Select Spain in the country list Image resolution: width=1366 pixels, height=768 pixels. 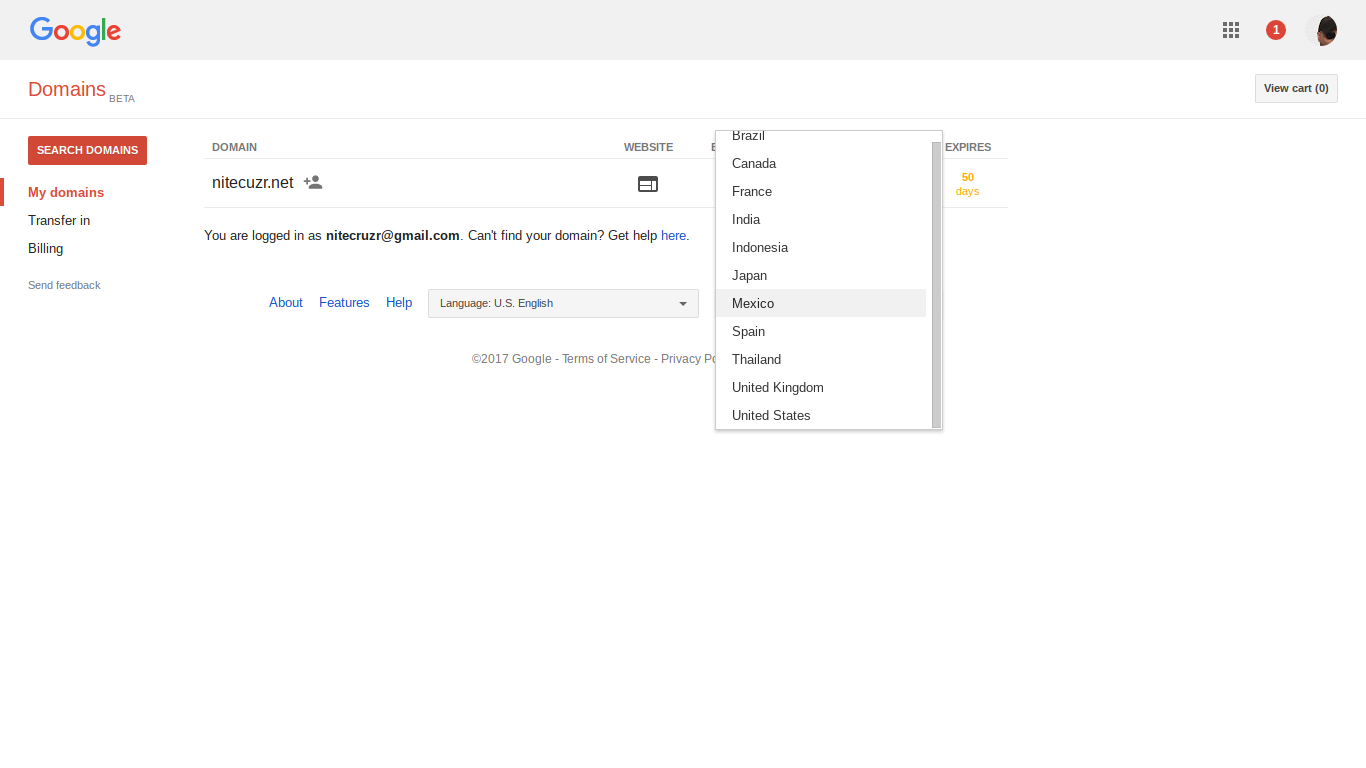tap(821, 331)
